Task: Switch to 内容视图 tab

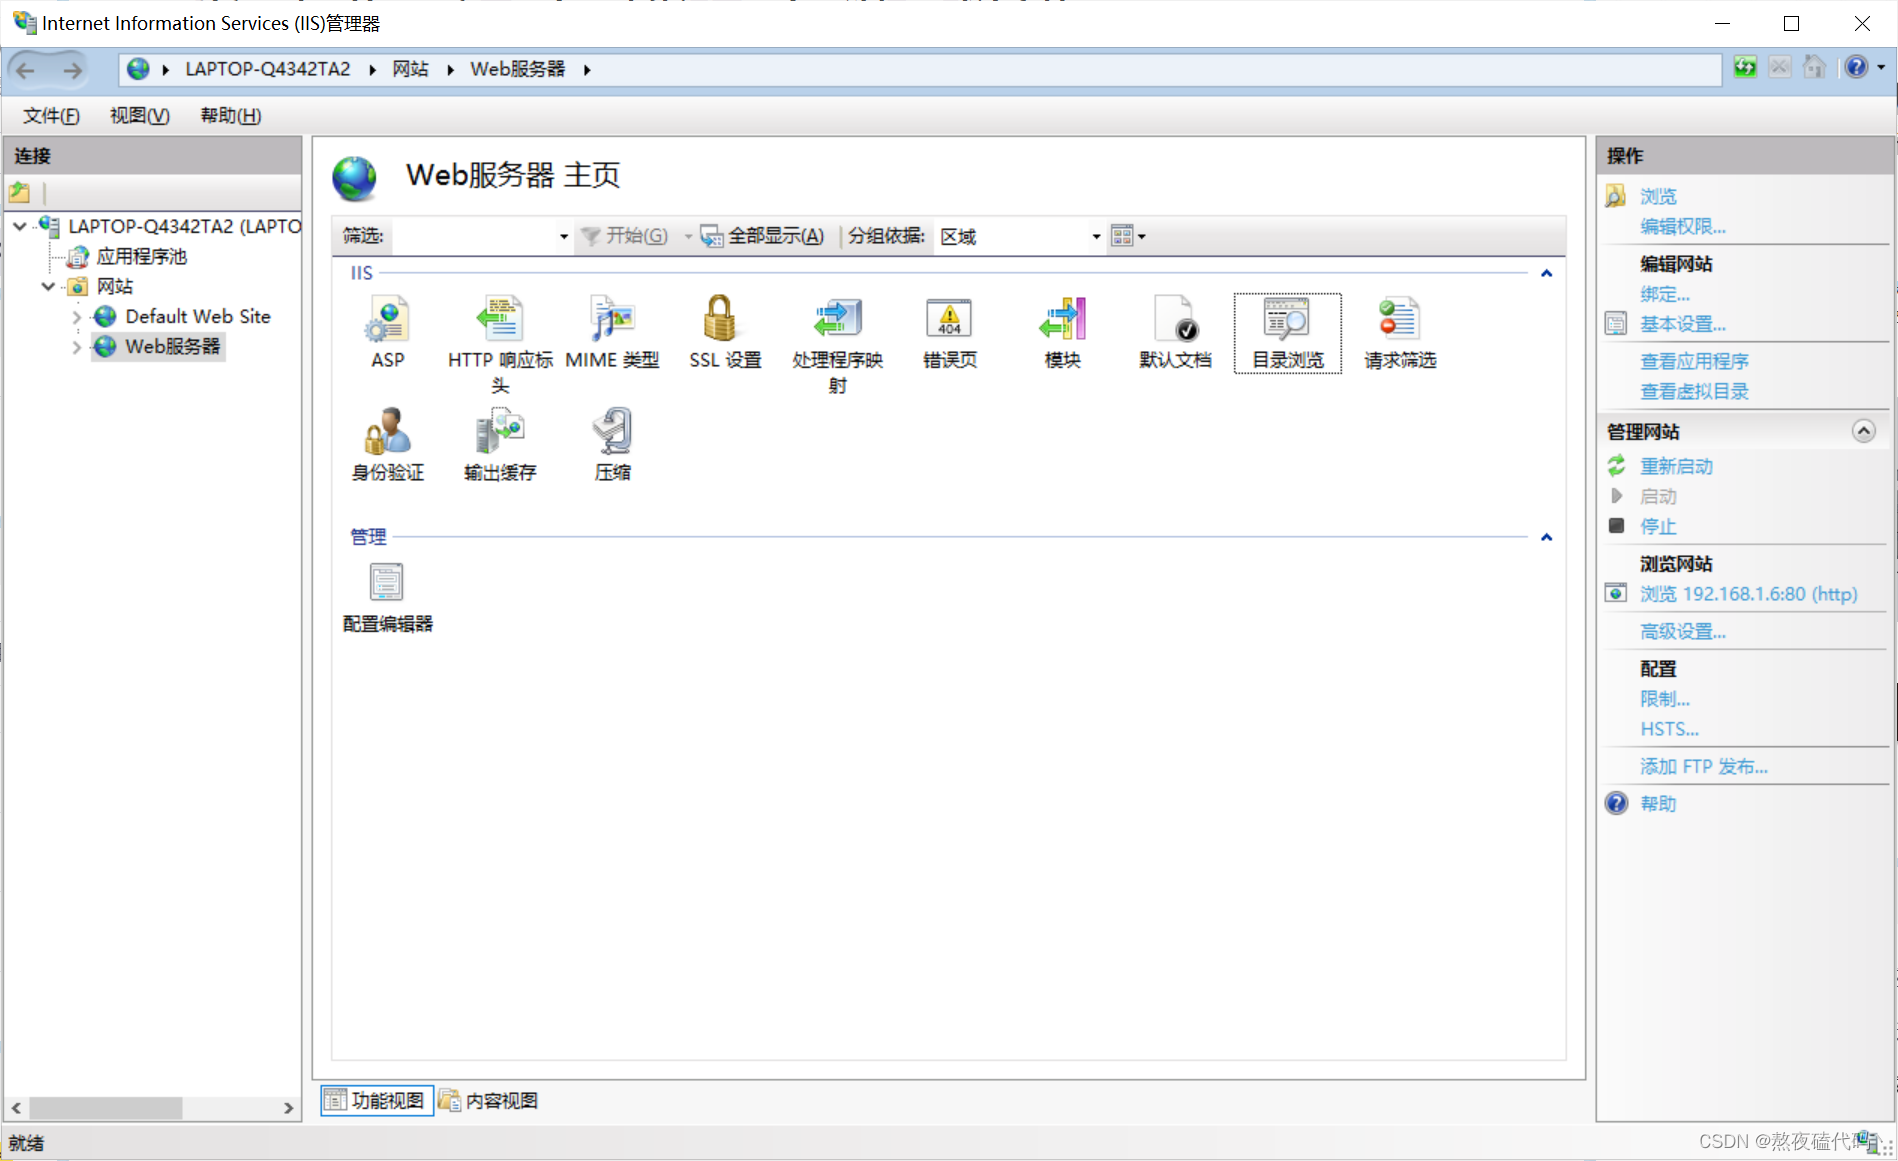Action: 489,1100
